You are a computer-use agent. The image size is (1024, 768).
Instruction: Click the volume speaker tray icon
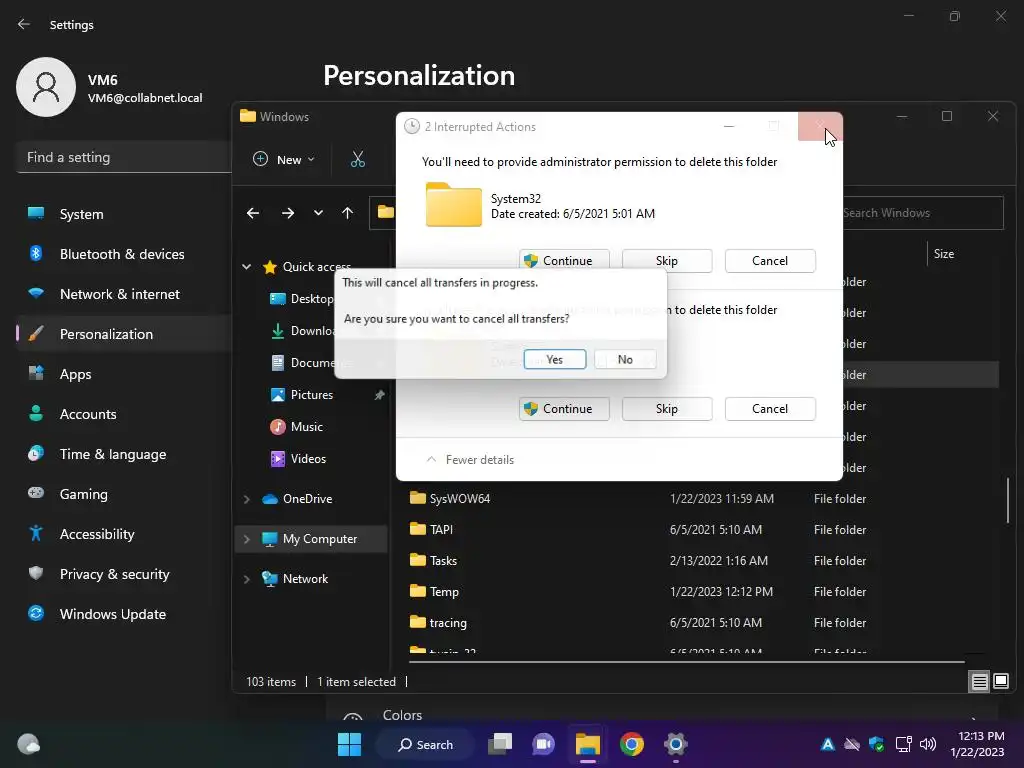click(928, 744)
